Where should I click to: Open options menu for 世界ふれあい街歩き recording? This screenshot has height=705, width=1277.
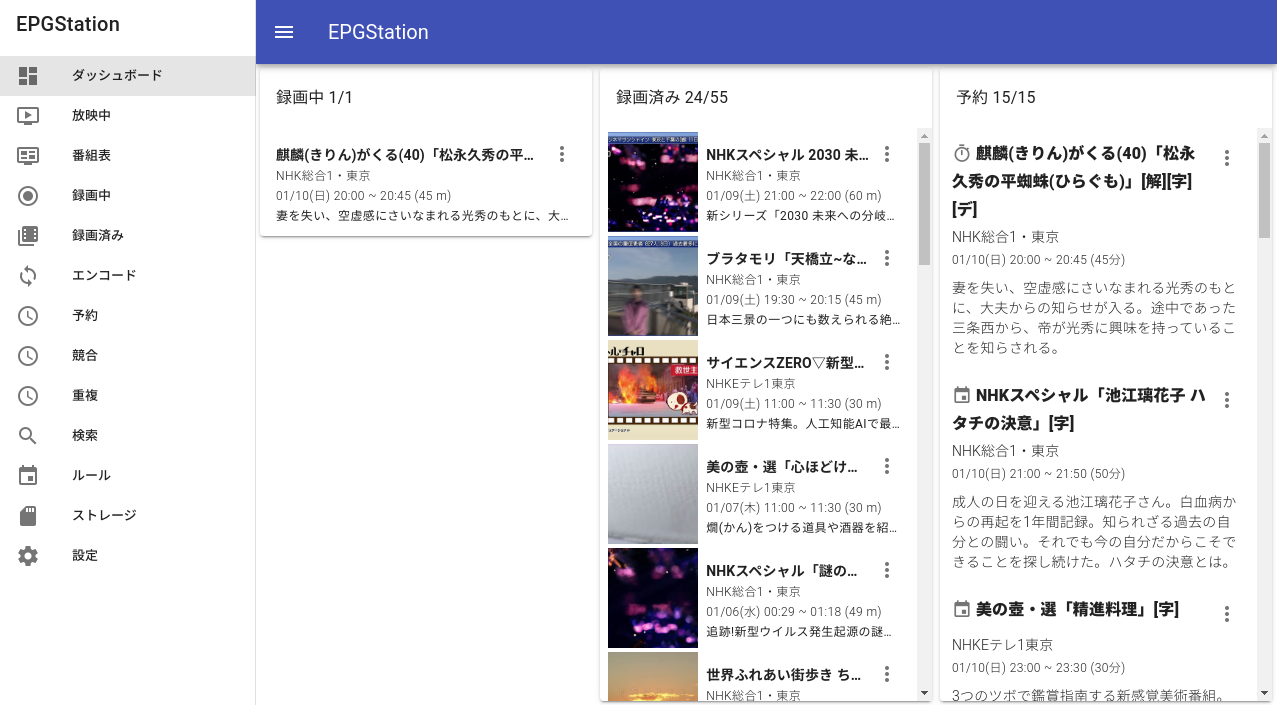point(886,674)
